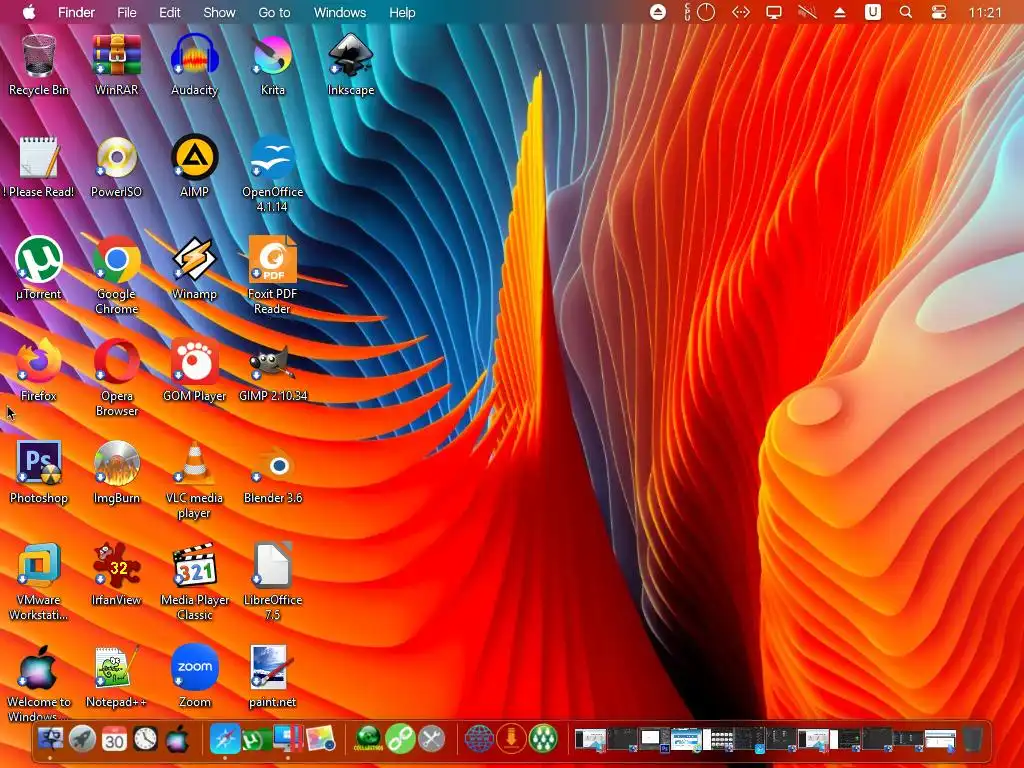Image resolution: width=1024 pixels, height=768 pixels.
Task: Open the Edit menu
Action: tap(170, 12)
